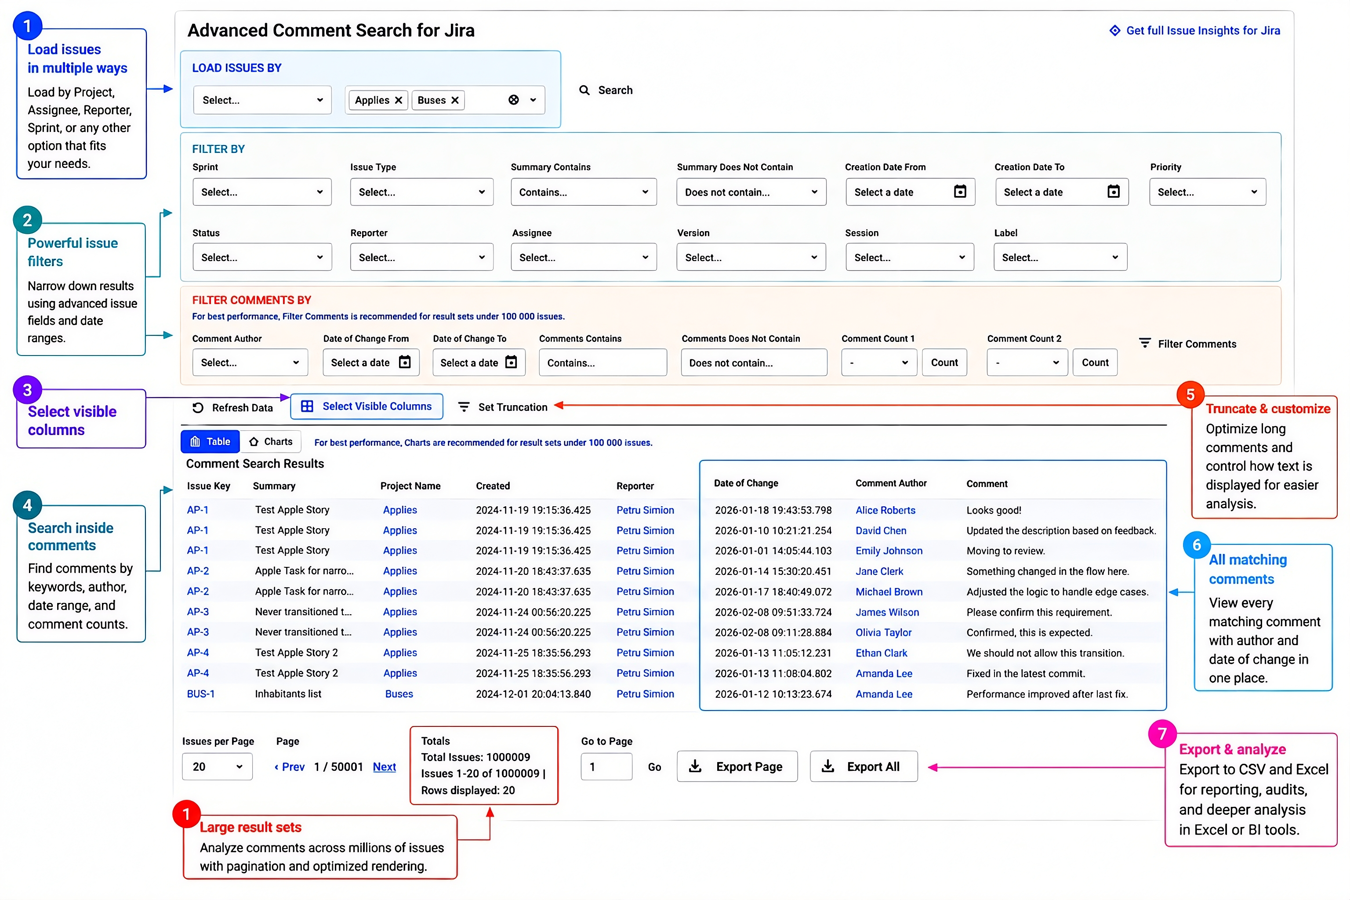Screen dimensions: 1350x900
Task: Open comment author Ethan Clark link
Action: (x=882, y=653)
